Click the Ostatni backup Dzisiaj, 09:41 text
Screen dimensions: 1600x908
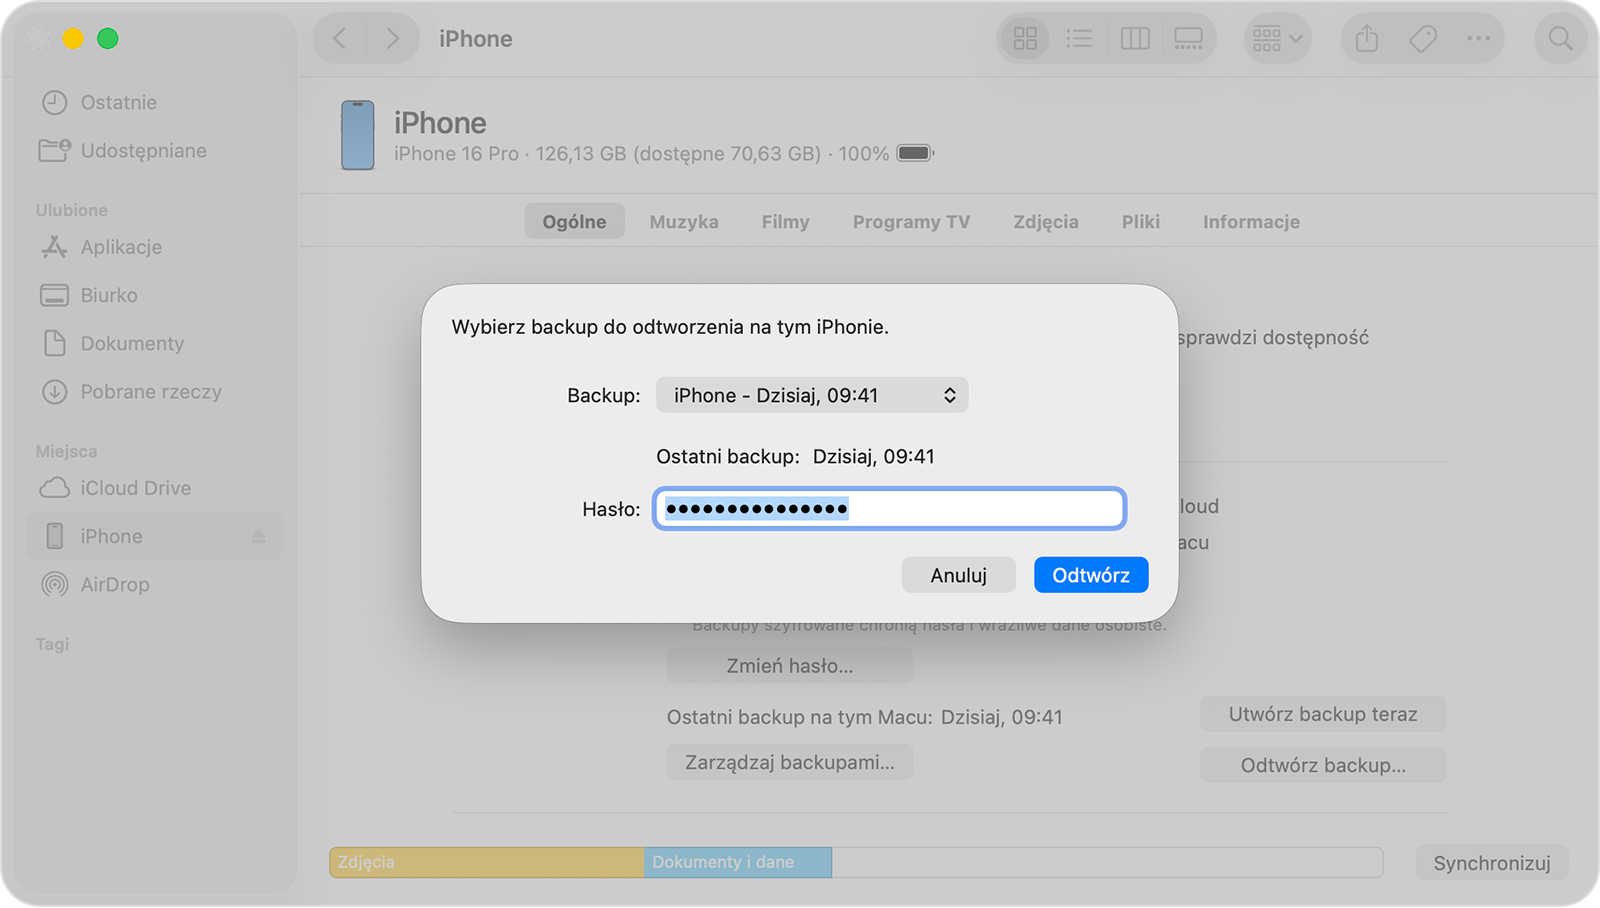795,457
